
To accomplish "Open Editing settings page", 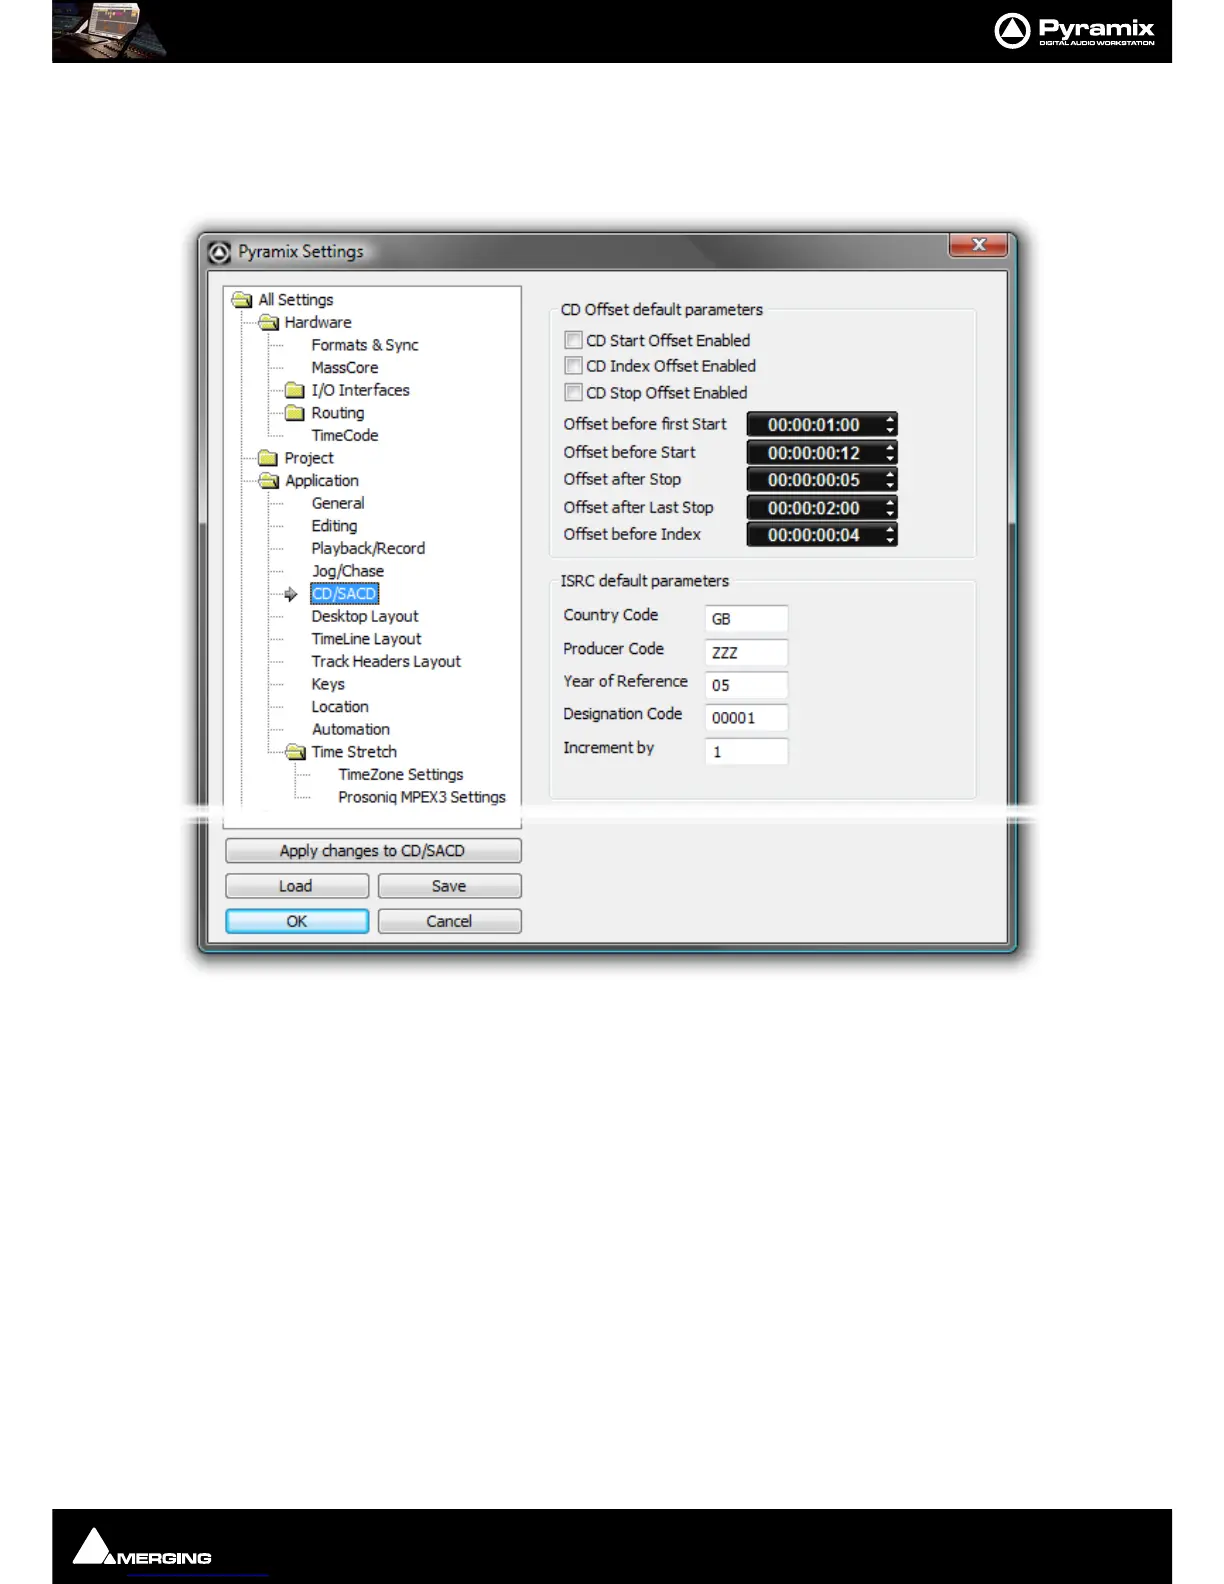I will click(334, 526).
